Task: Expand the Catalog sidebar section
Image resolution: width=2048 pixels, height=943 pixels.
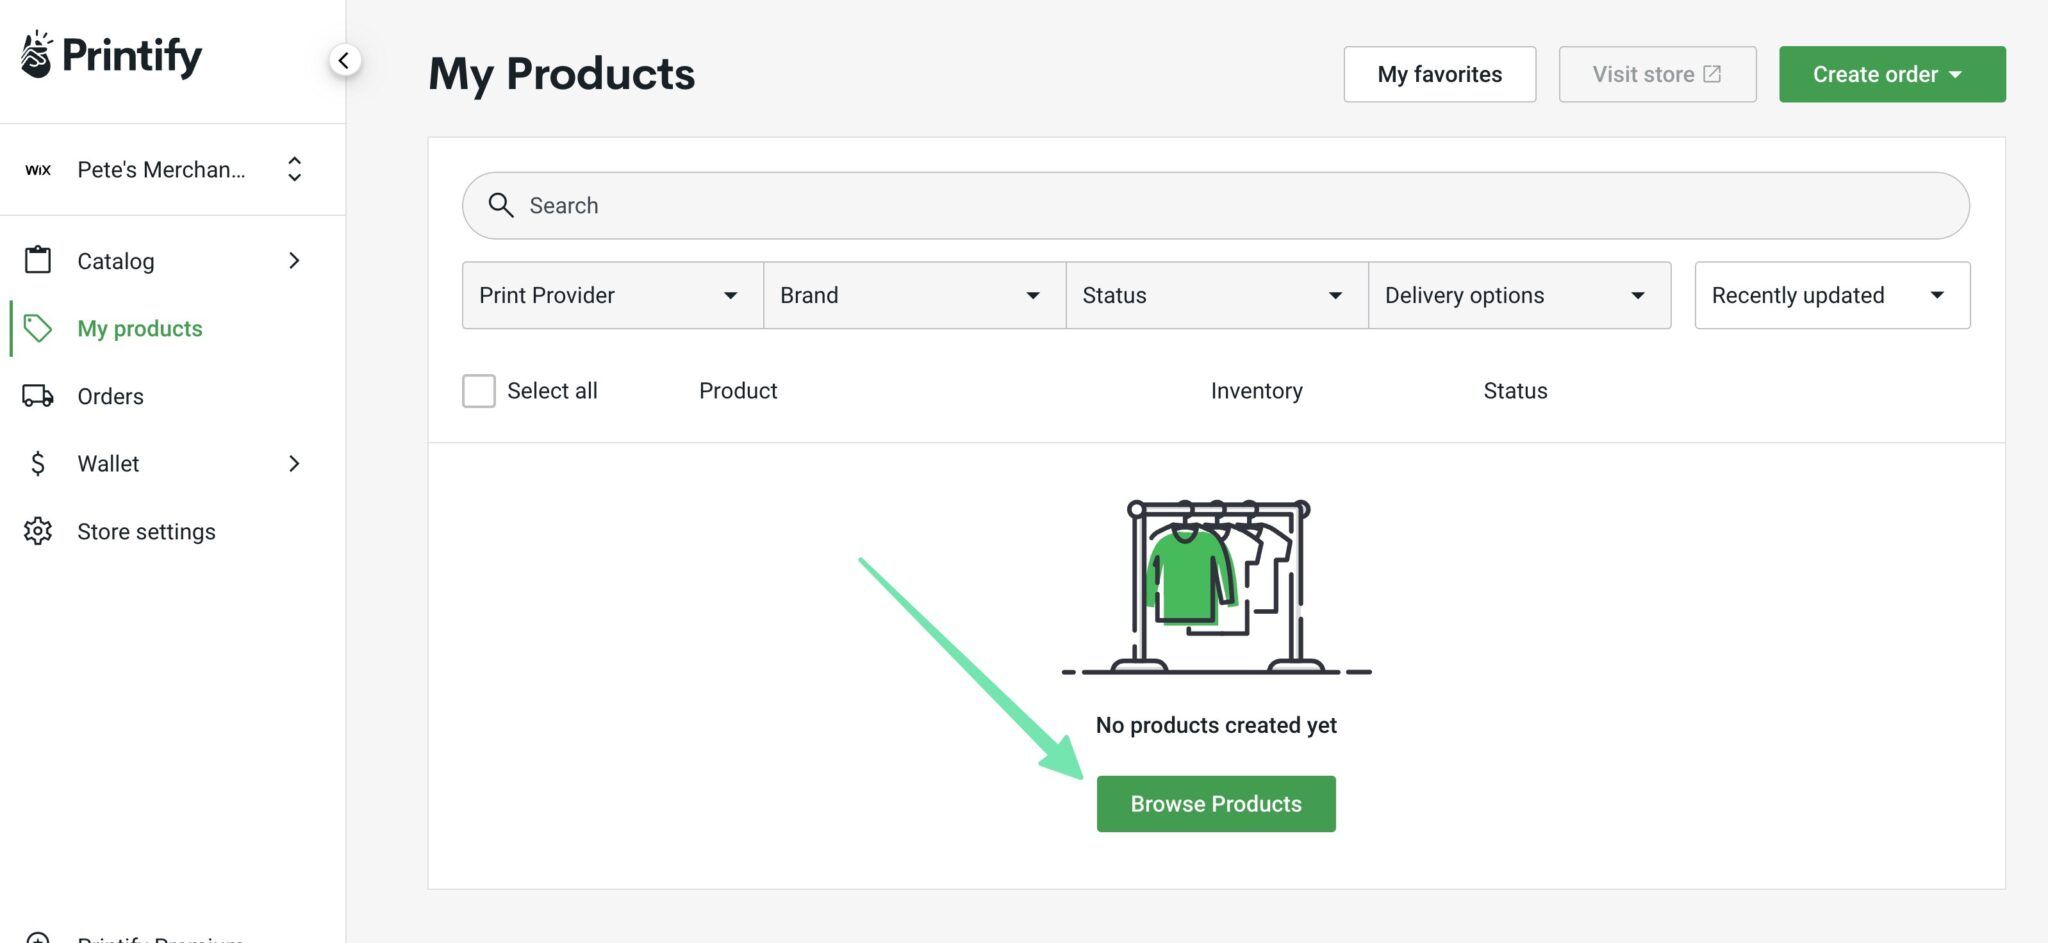Action: [x=293, y=260]
